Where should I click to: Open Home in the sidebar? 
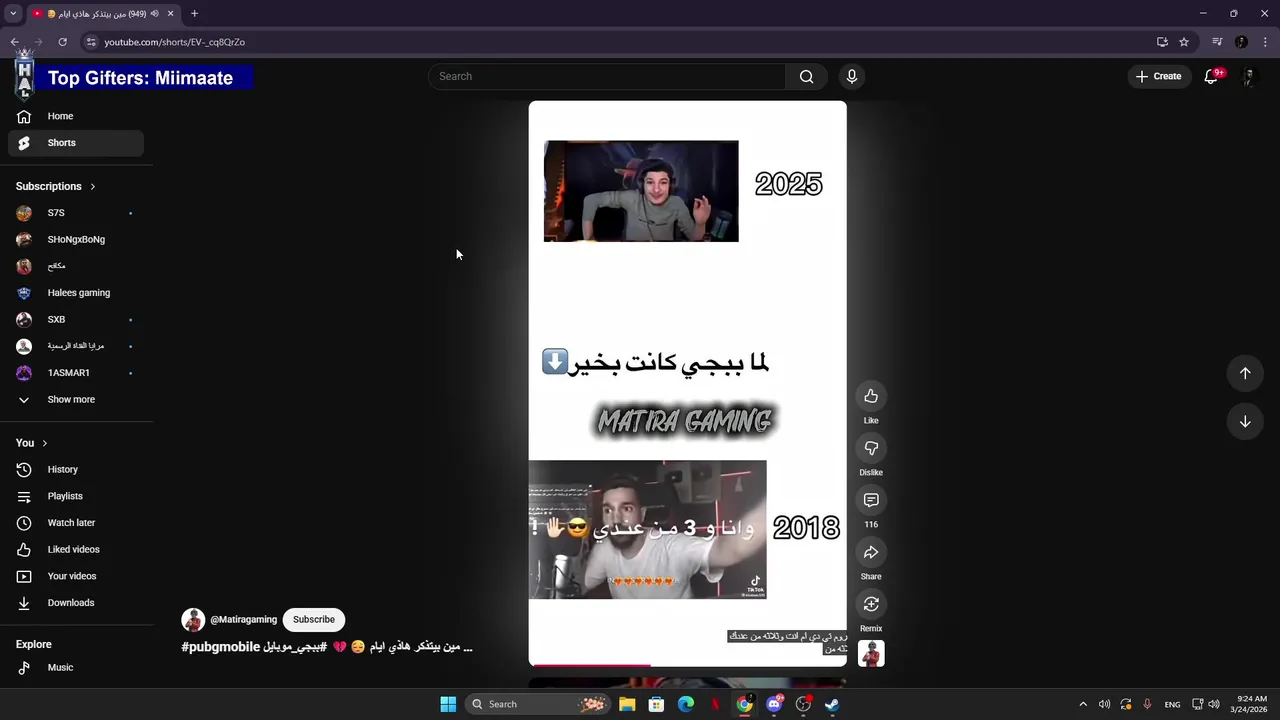click(x=76, y=116)
